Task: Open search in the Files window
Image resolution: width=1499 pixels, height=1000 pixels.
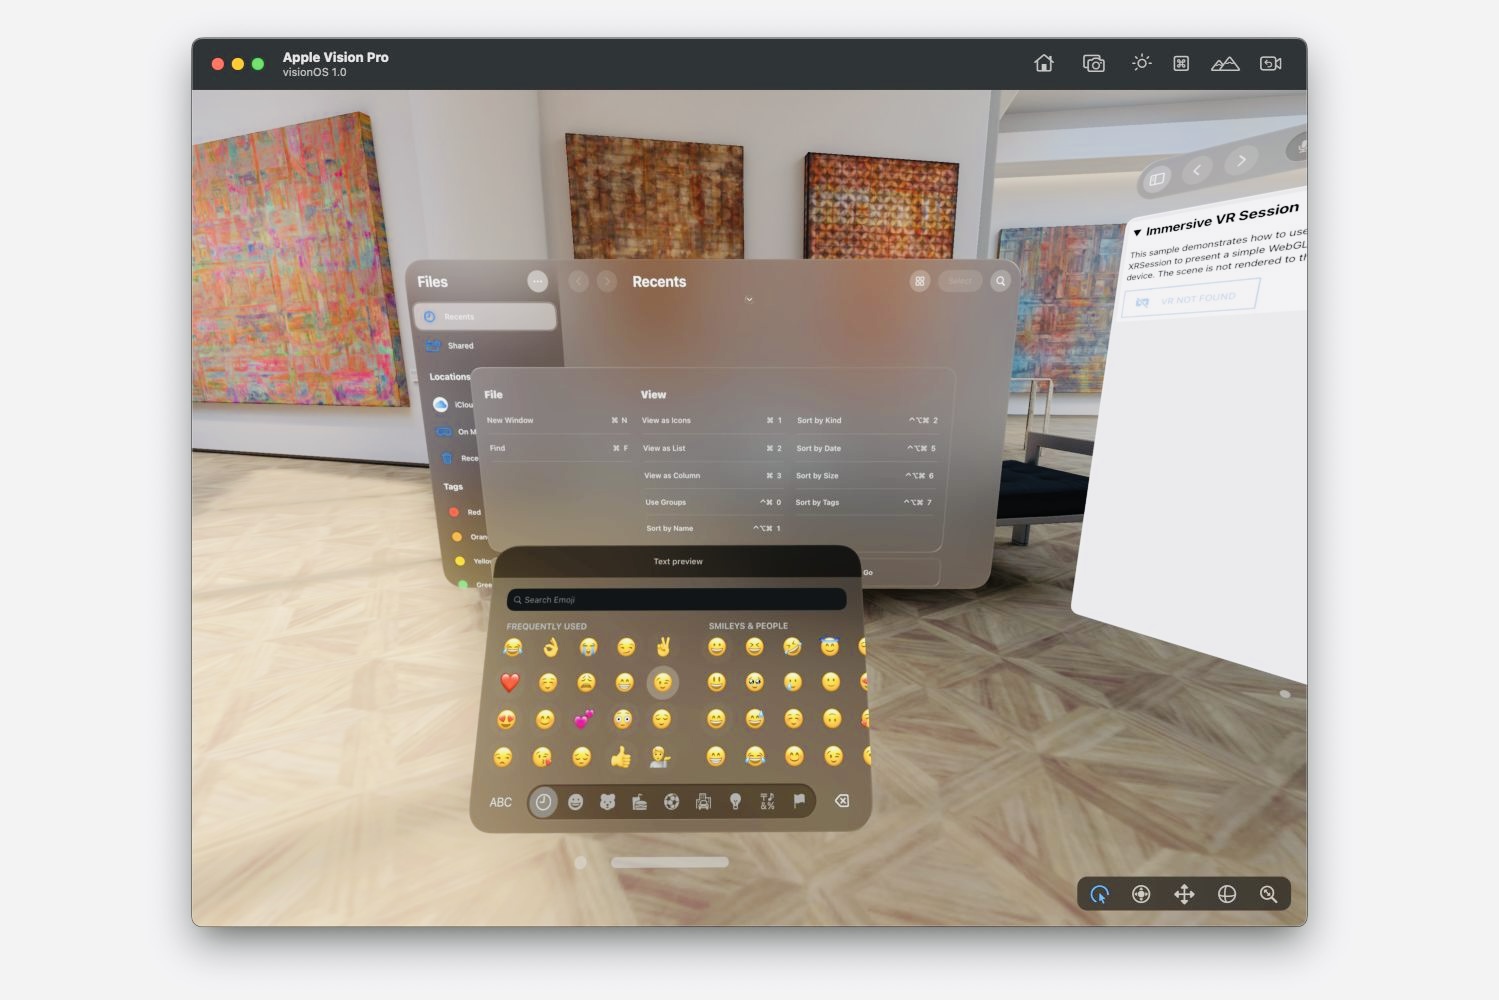Action: [x=1000, y=281]
